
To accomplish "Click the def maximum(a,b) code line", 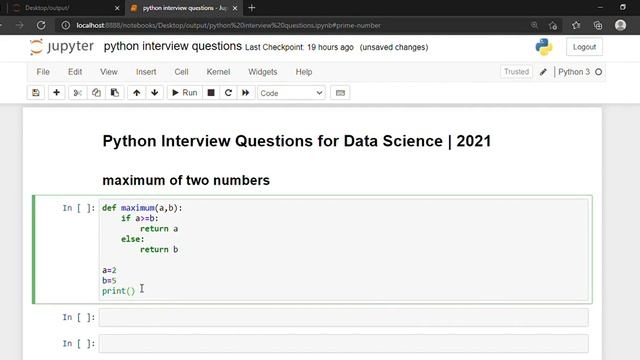I will point(142,208).
